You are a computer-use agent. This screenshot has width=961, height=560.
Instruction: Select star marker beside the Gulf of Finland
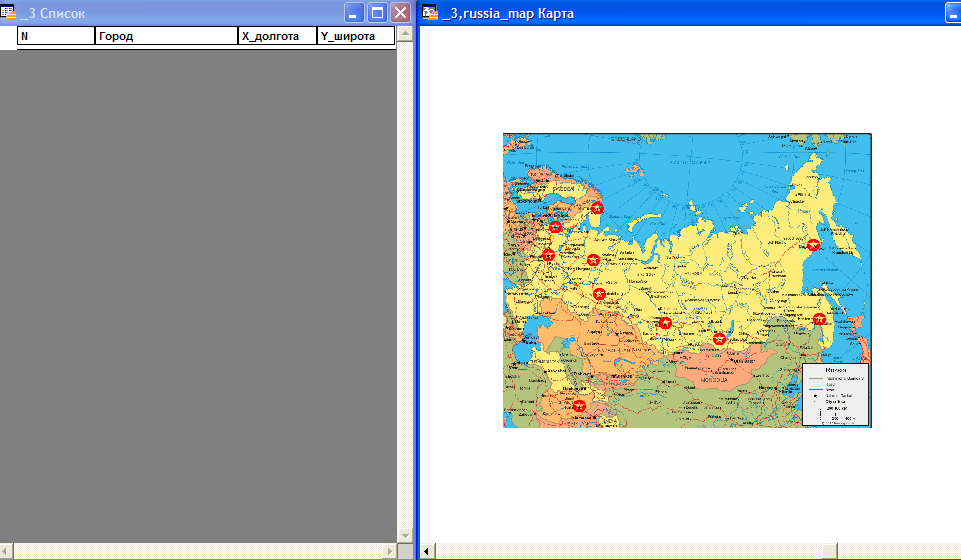[x=555, y=227]
